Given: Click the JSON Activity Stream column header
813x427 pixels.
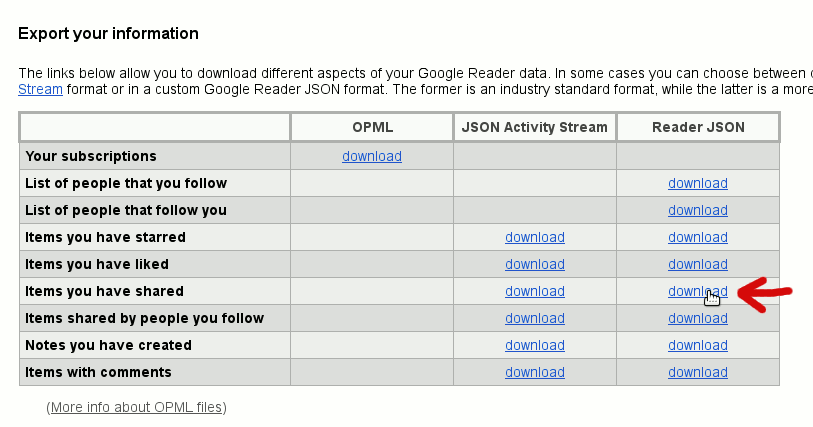Looking at the screenshot, I should 534,127.
